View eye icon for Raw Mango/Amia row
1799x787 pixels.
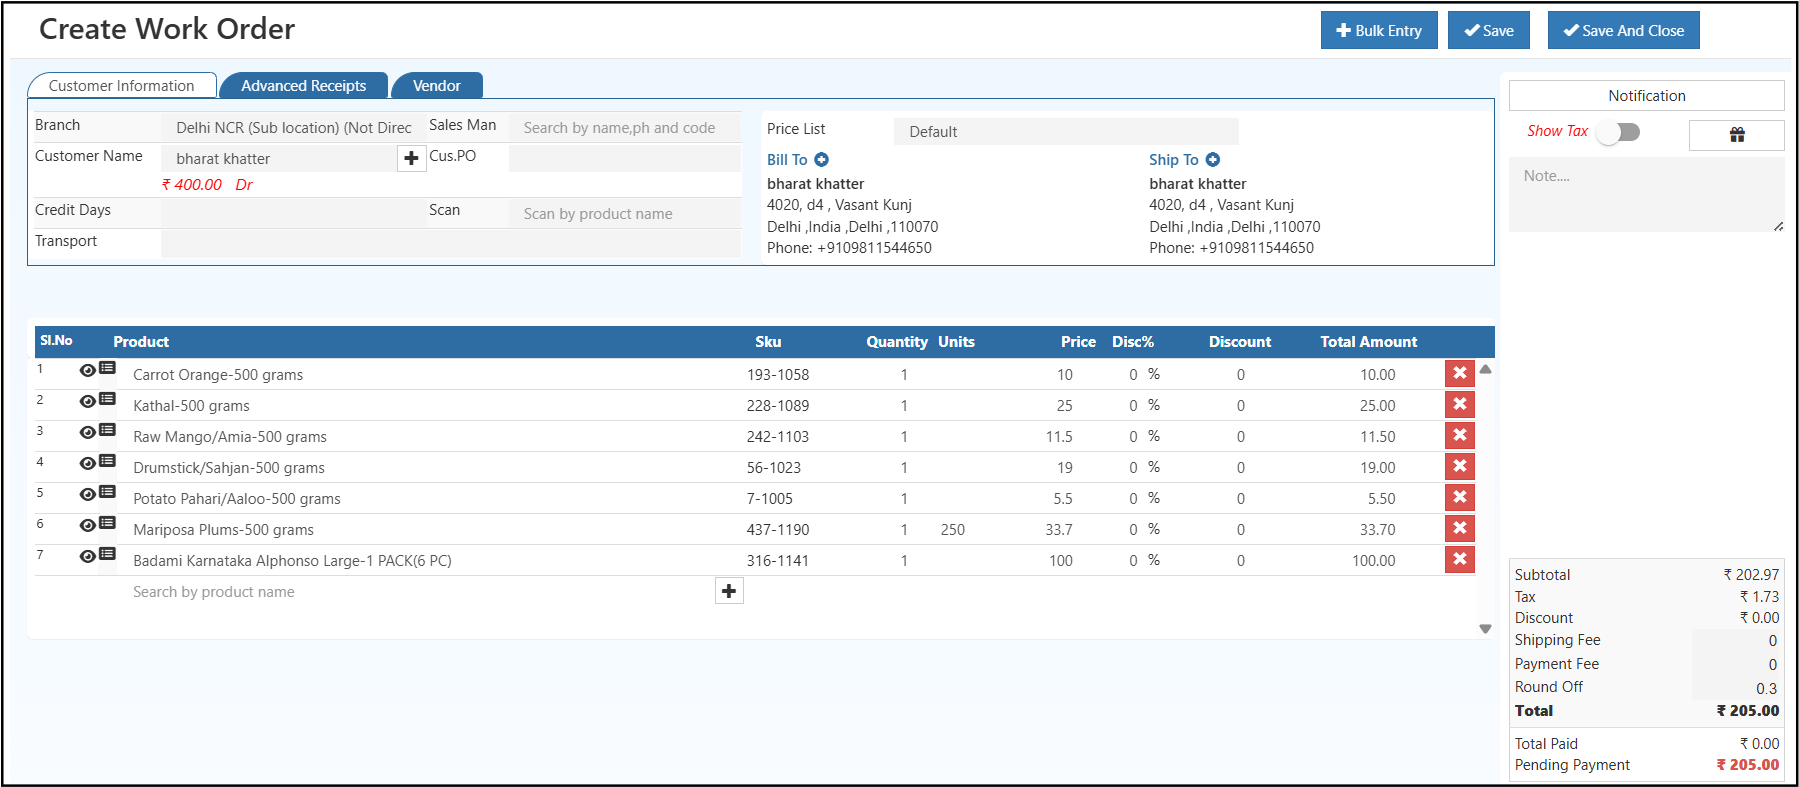[88, 432]
